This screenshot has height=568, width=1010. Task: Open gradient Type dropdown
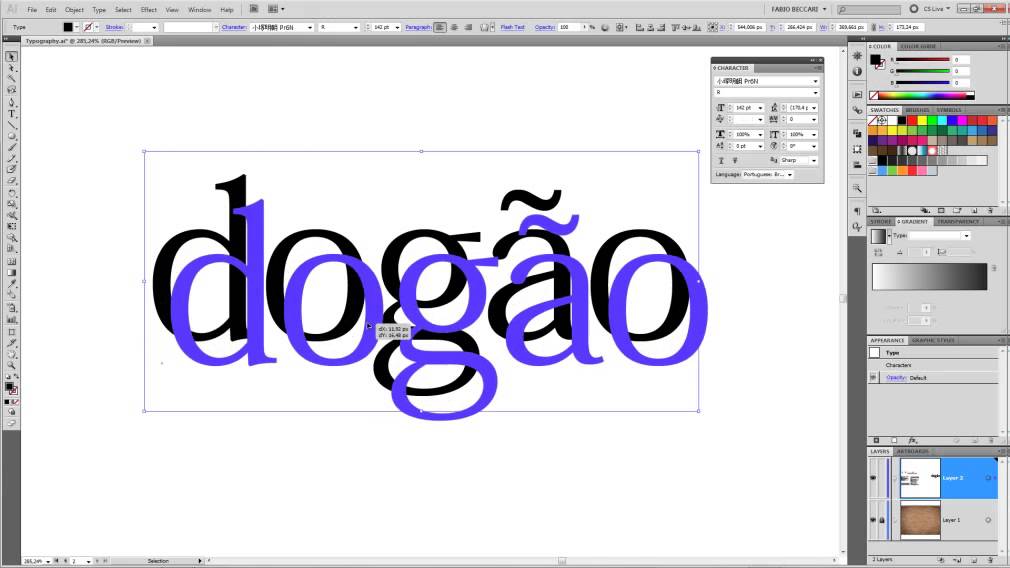(966, 236)
